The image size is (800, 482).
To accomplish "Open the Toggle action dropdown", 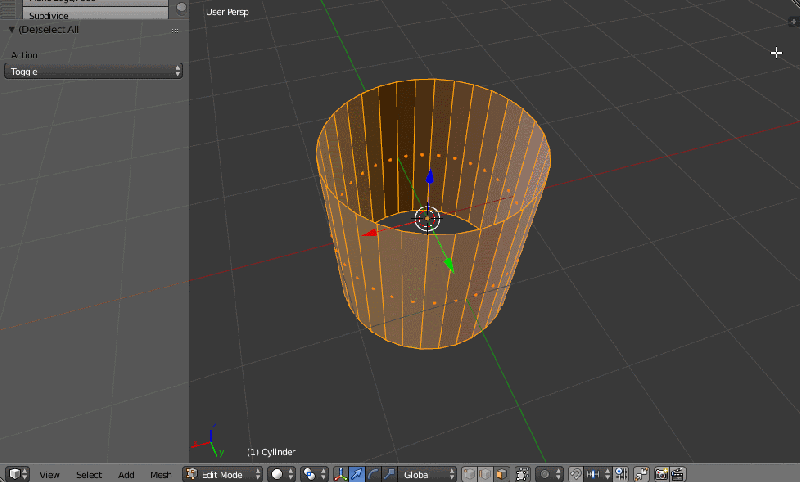I will coord(93,71).
